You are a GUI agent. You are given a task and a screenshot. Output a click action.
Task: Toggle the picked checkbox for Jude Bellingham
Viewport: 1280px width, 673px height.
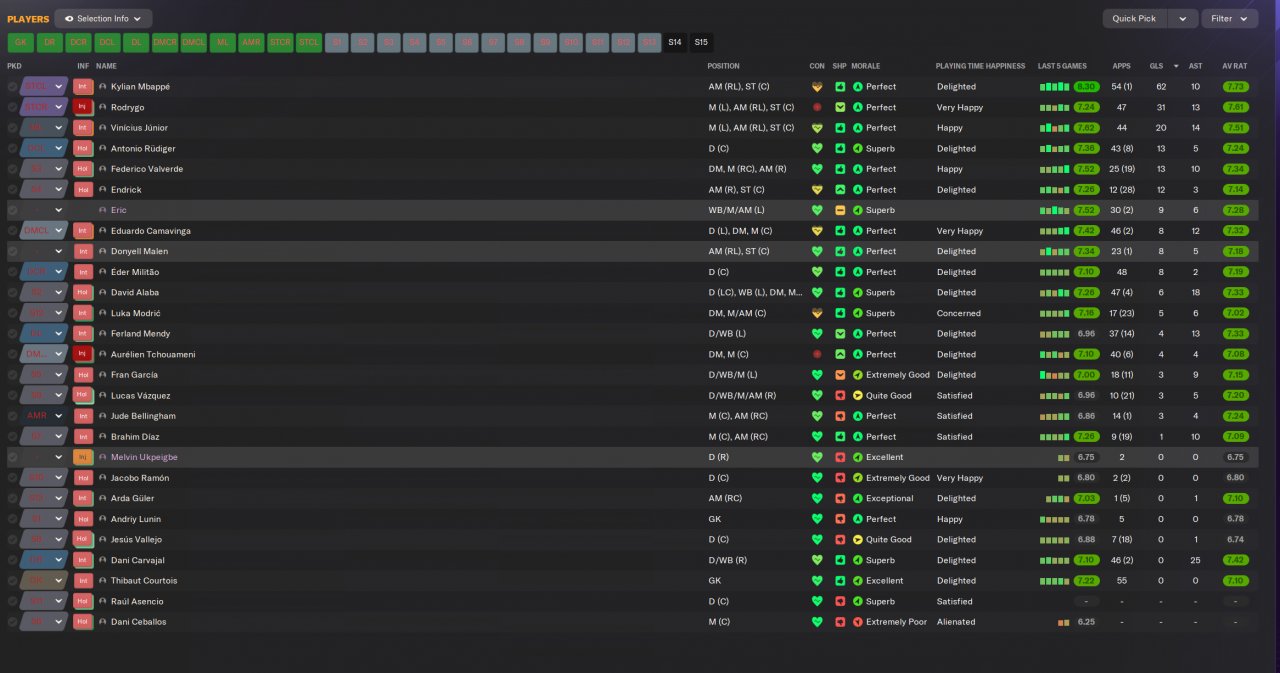(13, 416)
